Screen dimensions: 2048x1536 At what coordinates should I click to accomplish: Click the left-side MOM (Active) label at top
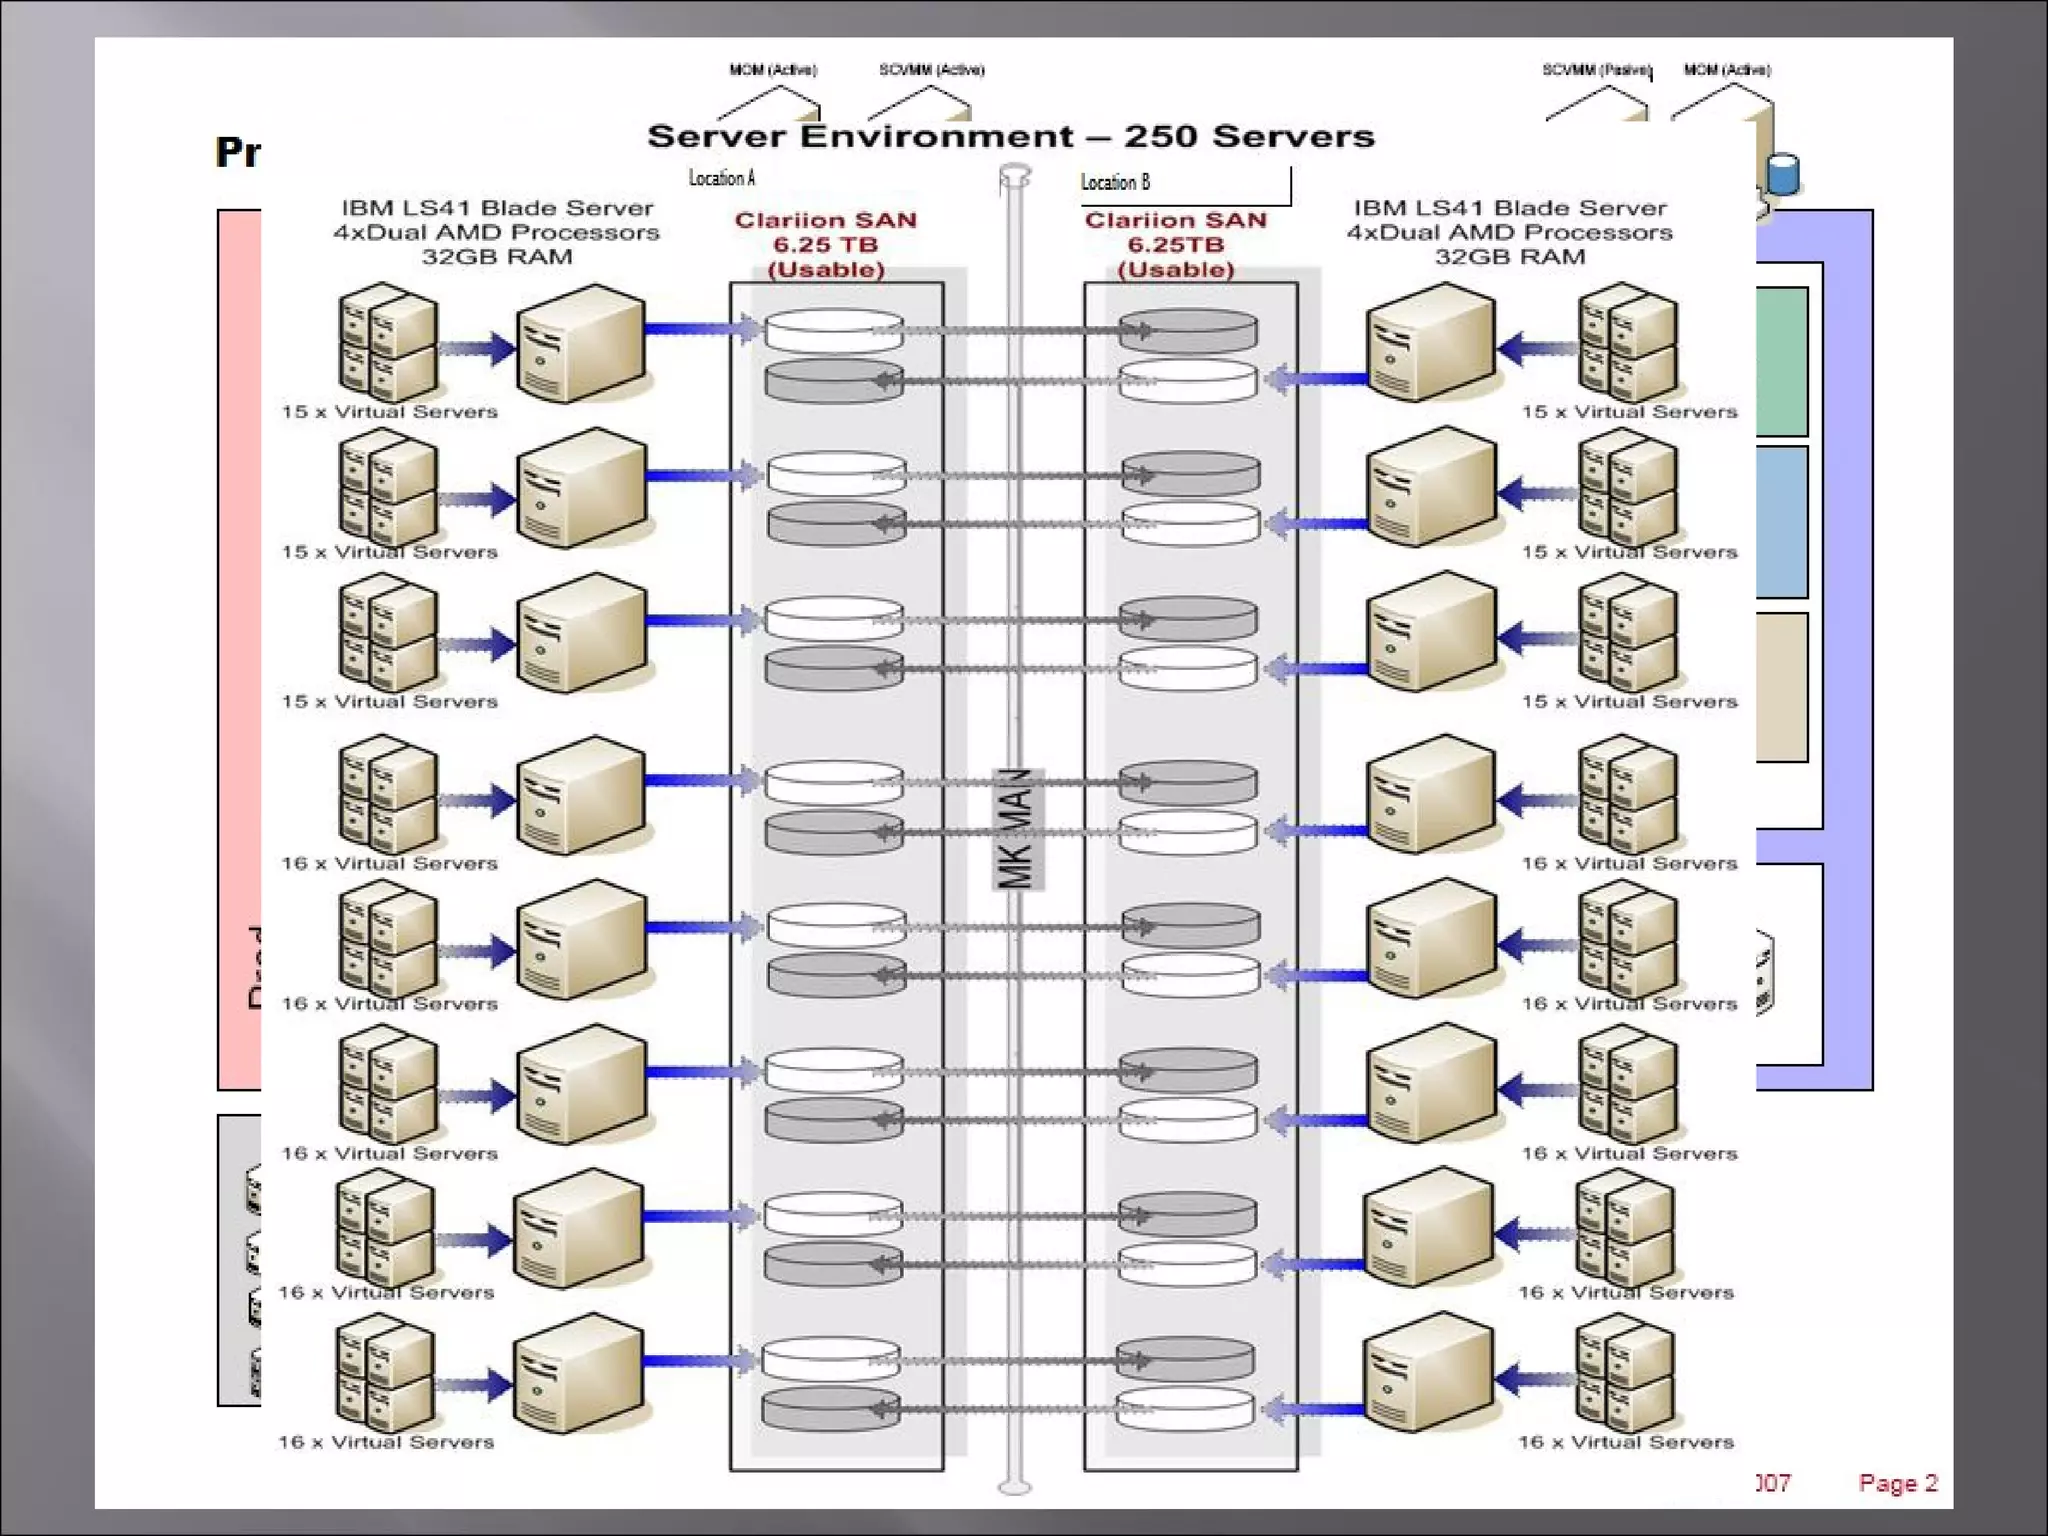tap(772, 70)
